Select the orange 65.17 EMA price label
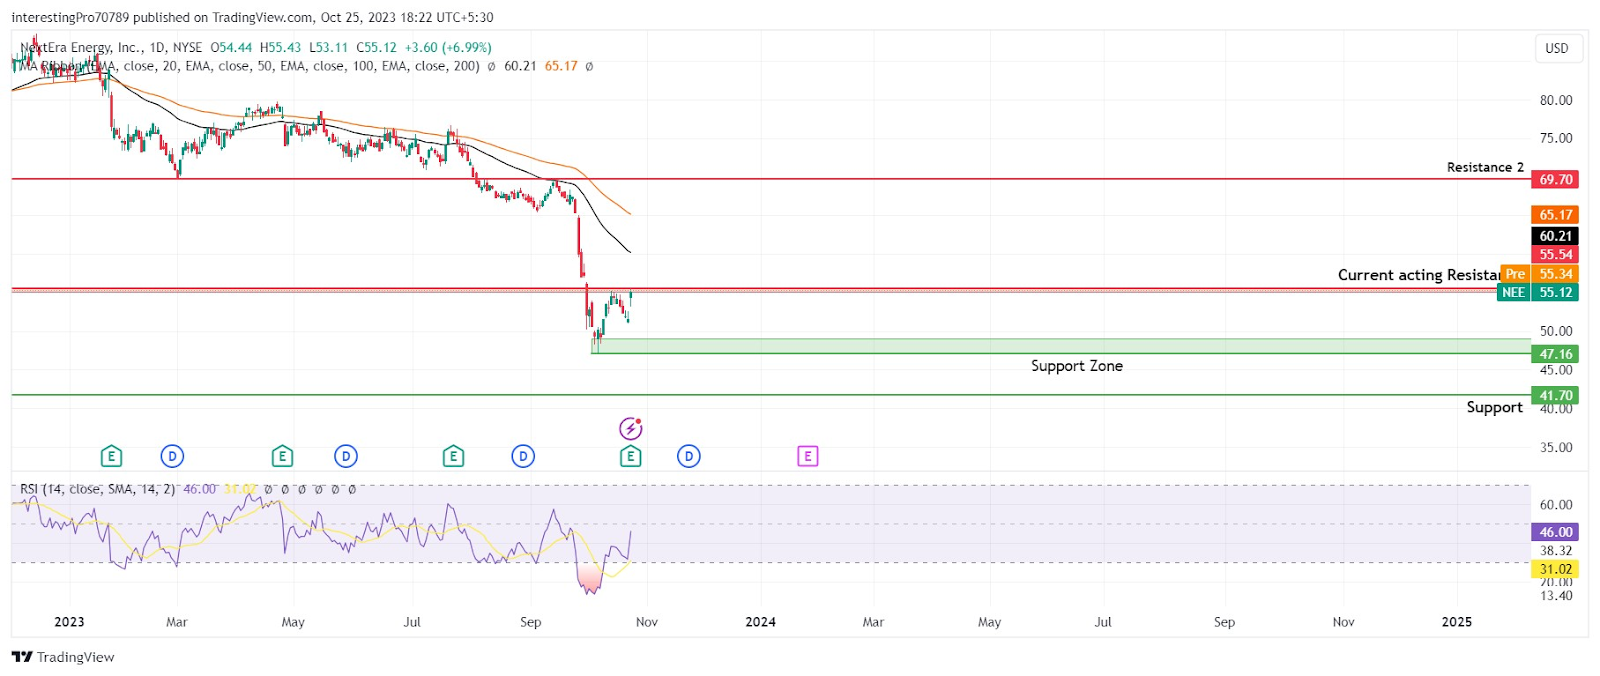This screenshot has width=1600, height=676. [1555, 215]
